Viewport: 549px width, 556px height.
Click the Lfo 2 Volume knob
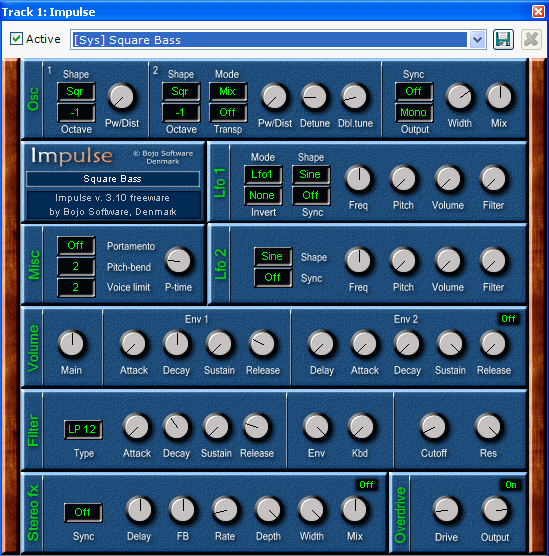[448, 261]
